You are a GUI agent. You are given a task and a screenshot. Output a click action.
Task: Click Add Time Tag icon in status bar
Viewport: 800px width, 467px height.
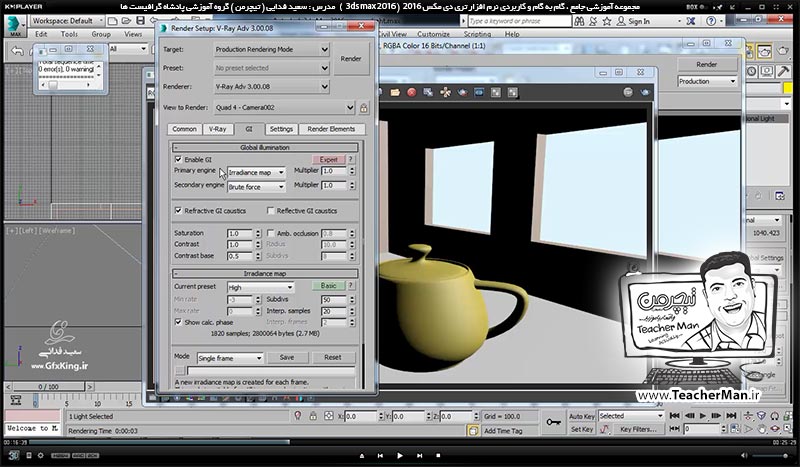473,431
